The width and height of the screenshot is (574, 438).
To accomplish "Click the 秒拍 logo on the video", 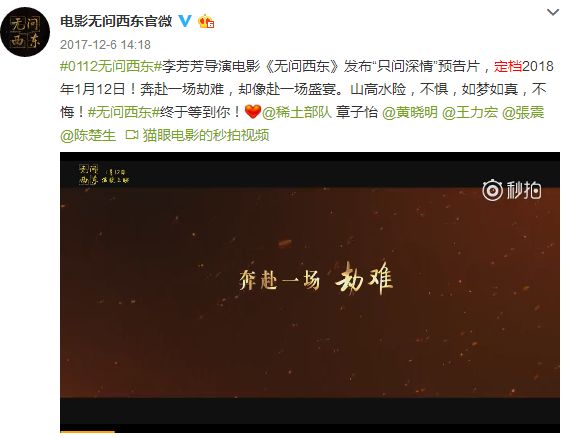I will [x=512, y=190].
